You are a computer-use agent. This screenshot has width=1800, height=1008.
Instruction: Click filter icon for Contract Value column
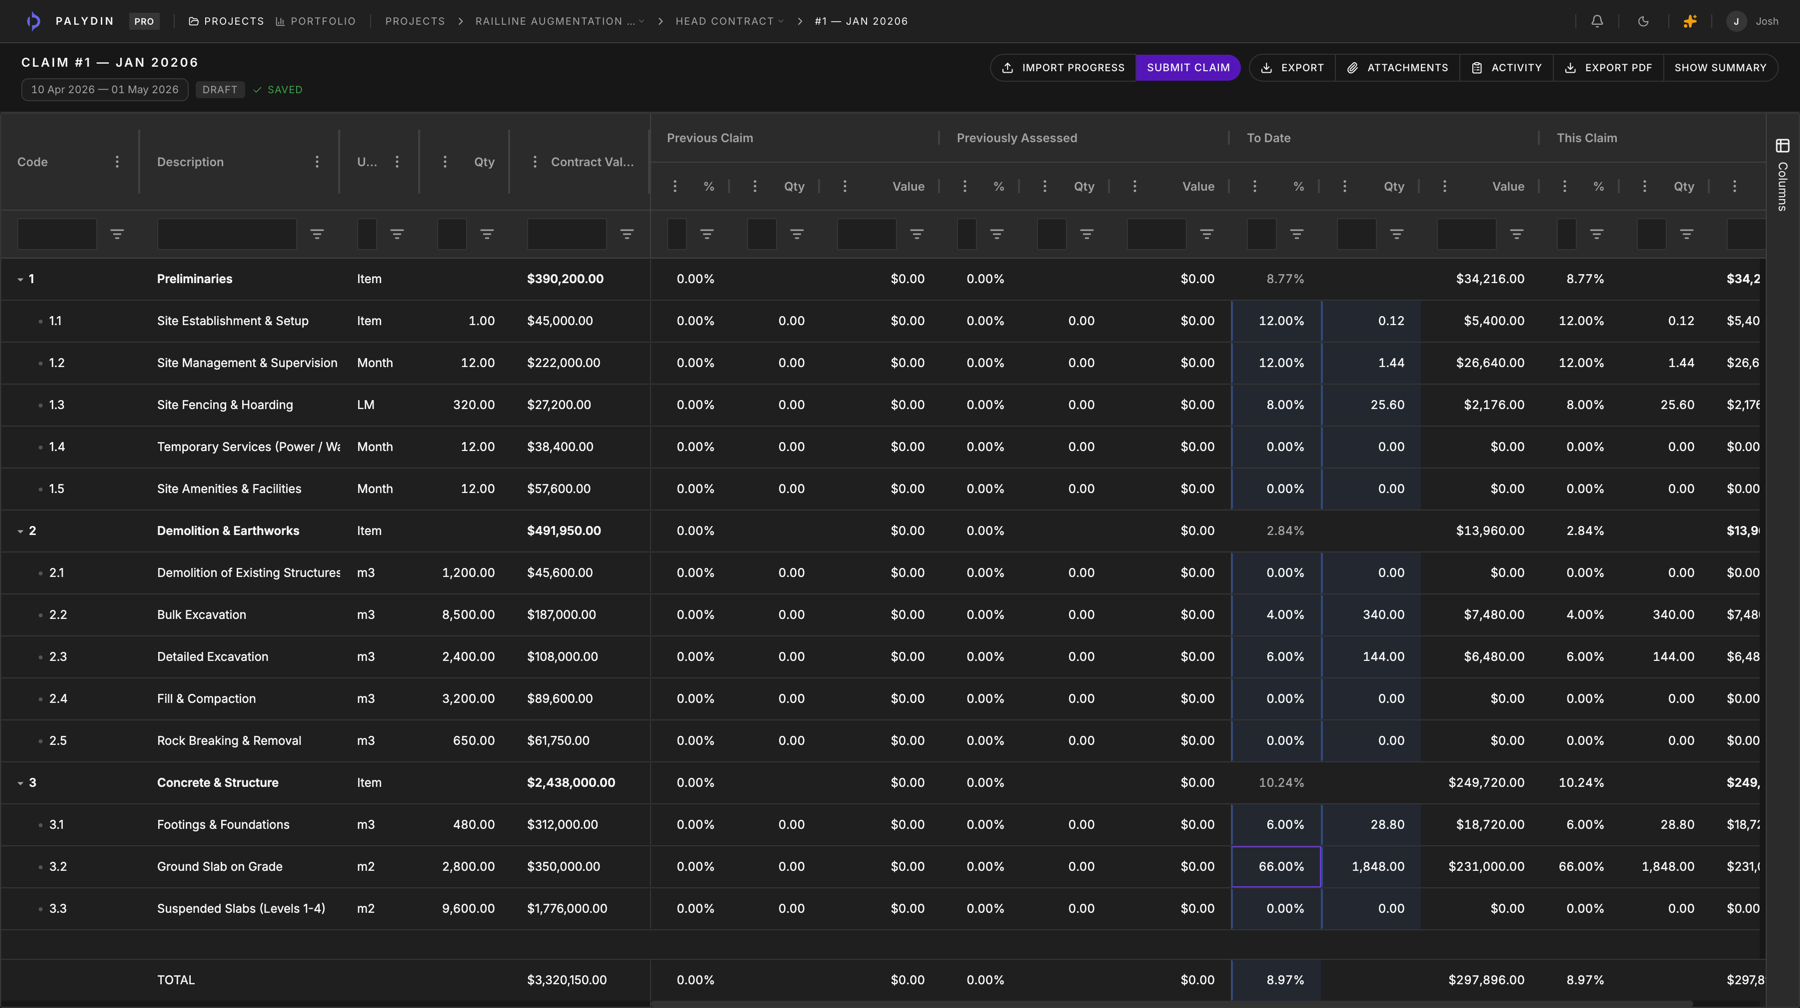[627, 234]
